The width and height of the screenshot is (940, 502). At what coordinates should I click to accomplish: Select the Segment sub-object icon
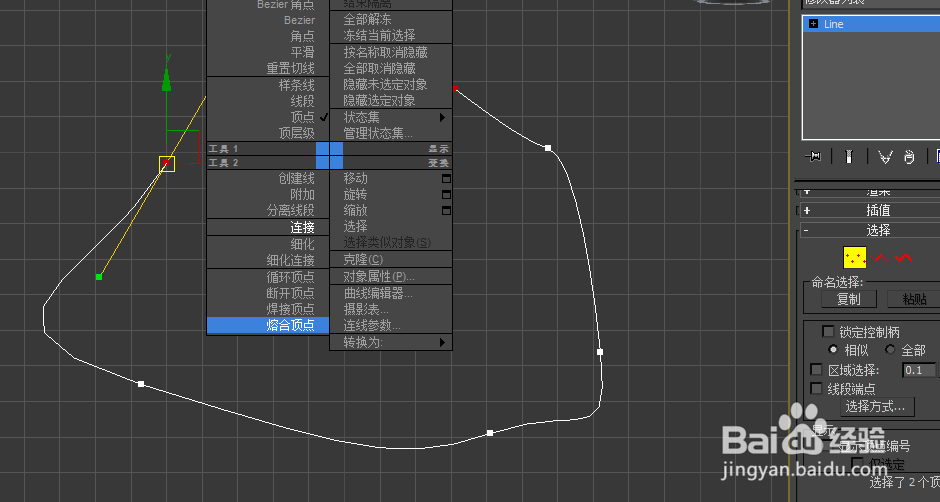pyautogui.click(x=879, y=258)
